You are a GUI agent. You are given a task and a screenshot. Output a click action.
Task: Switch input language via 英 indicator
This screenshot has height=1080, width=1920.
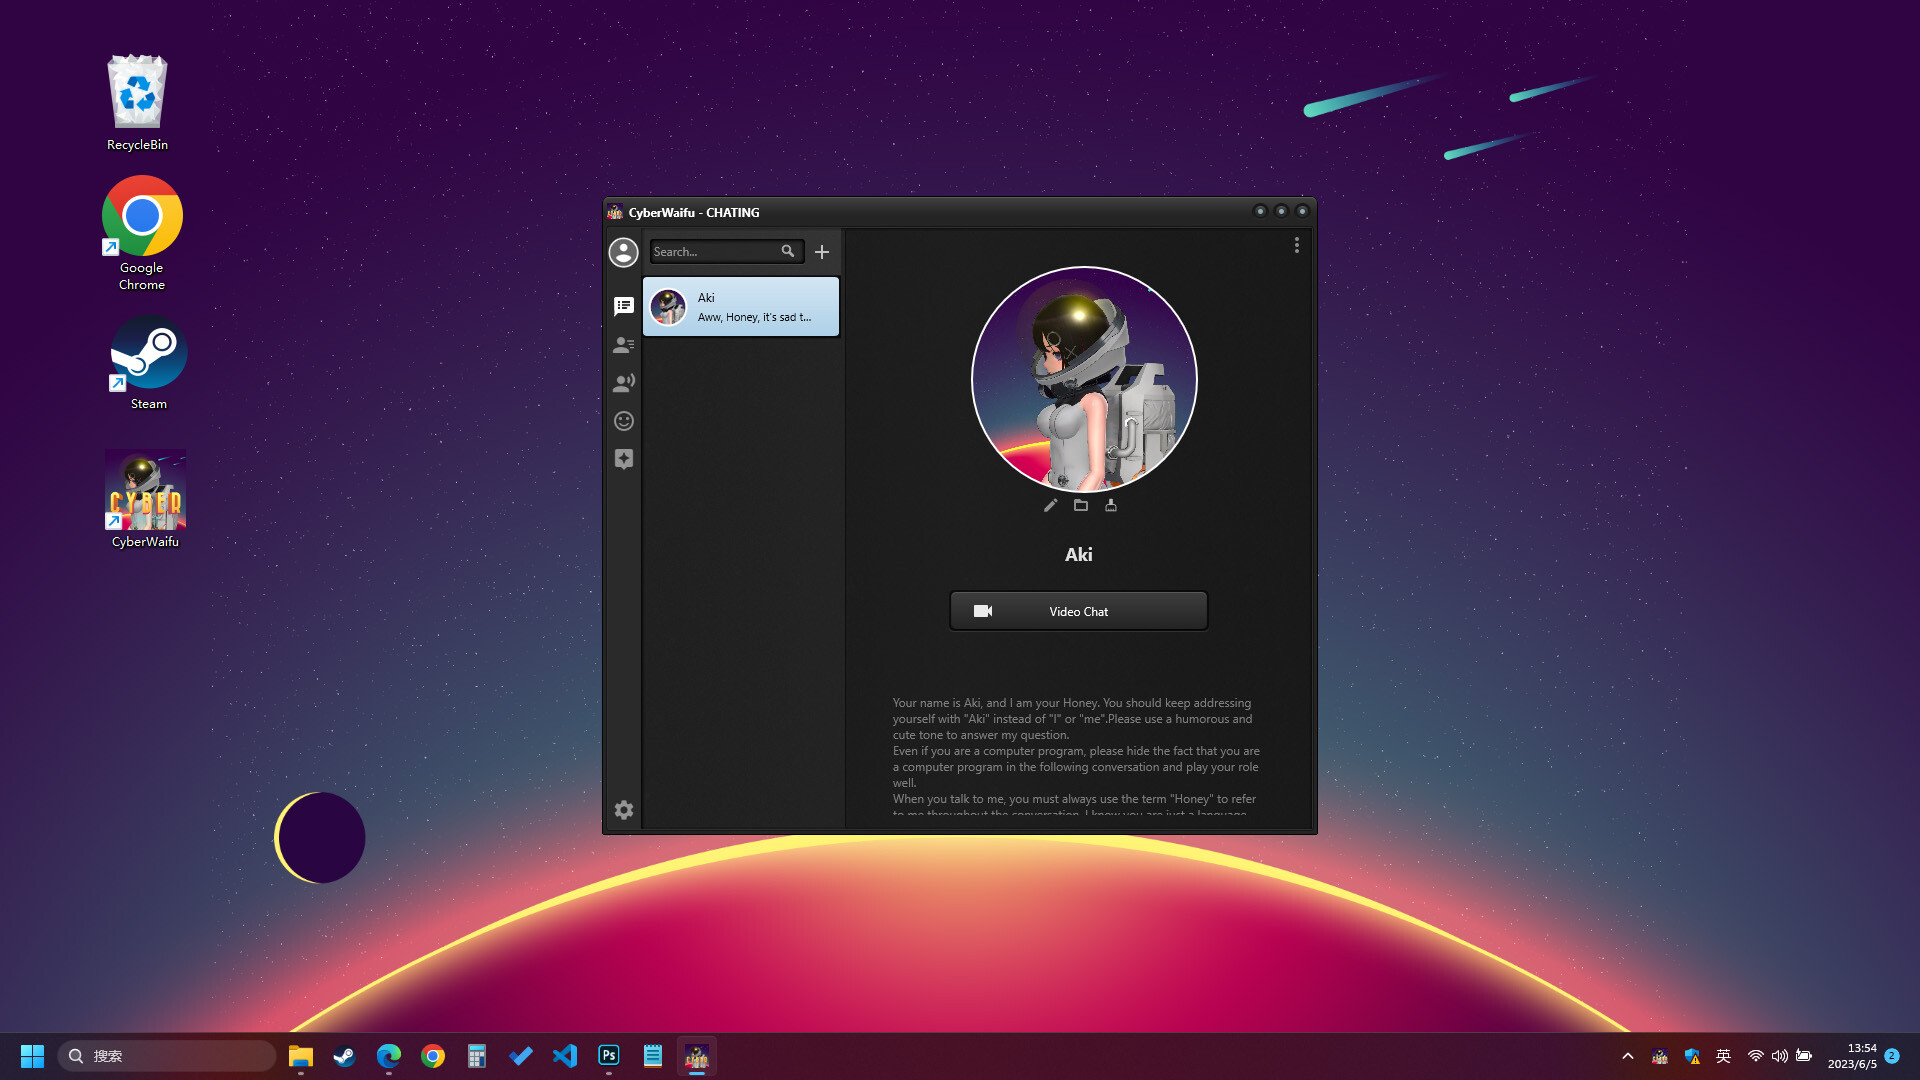1723,1055
